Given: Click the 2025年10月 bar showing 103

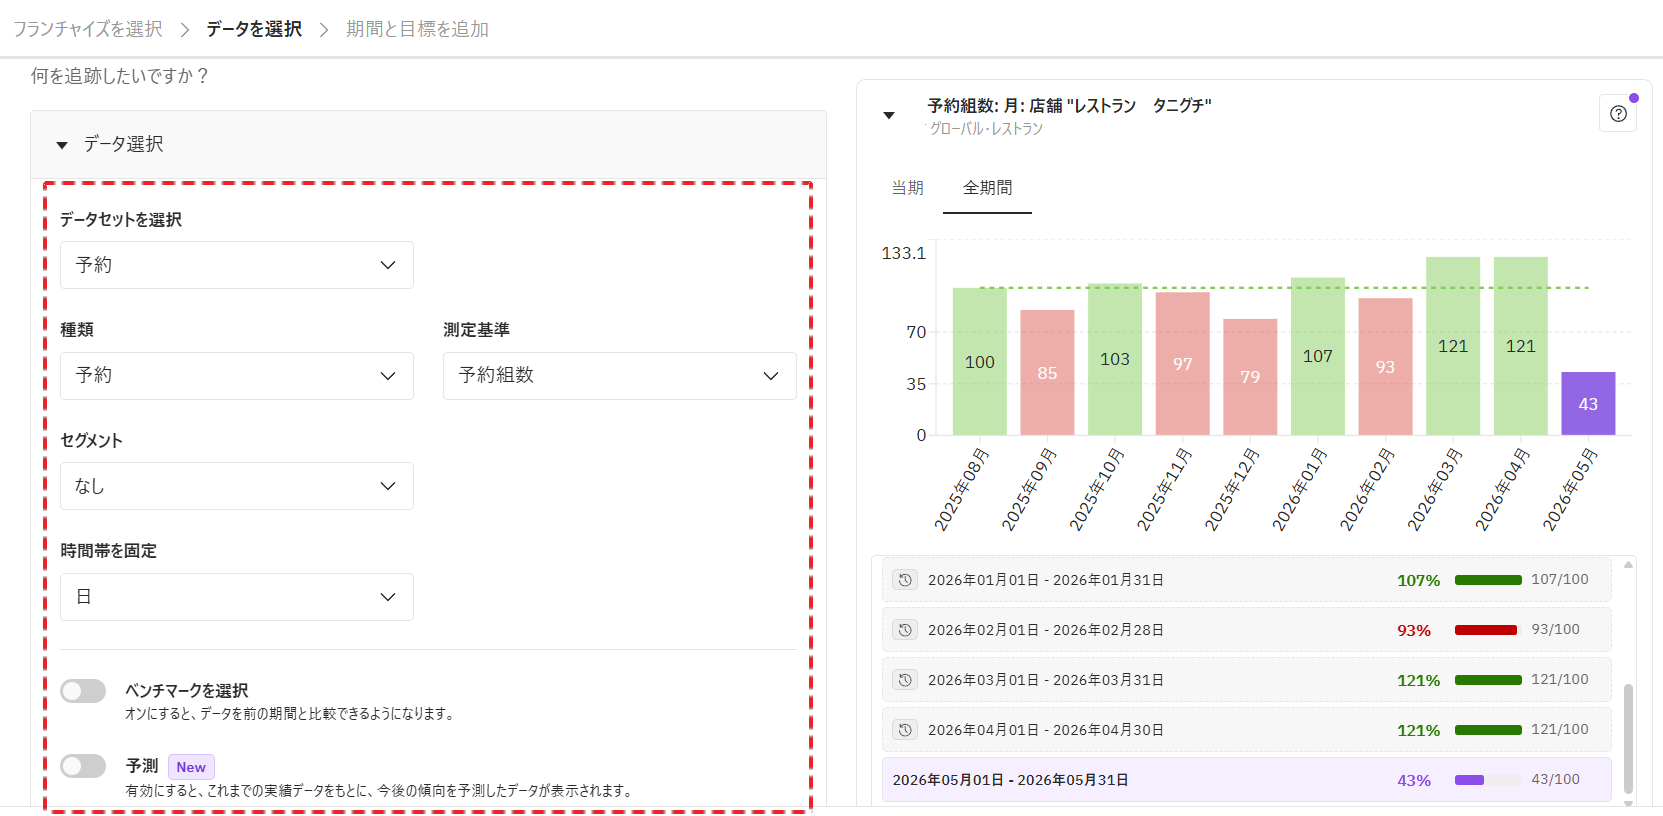Looking at the screenshot, I should [x=1115, y=359].
